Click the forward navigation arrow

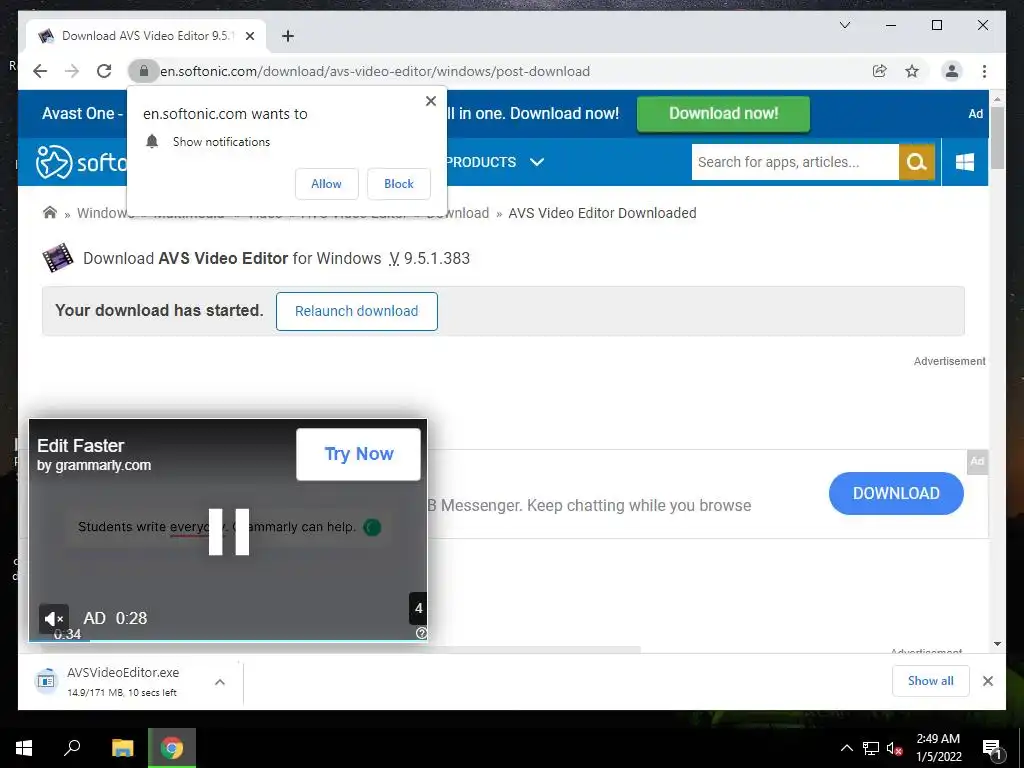pos(72,71)
